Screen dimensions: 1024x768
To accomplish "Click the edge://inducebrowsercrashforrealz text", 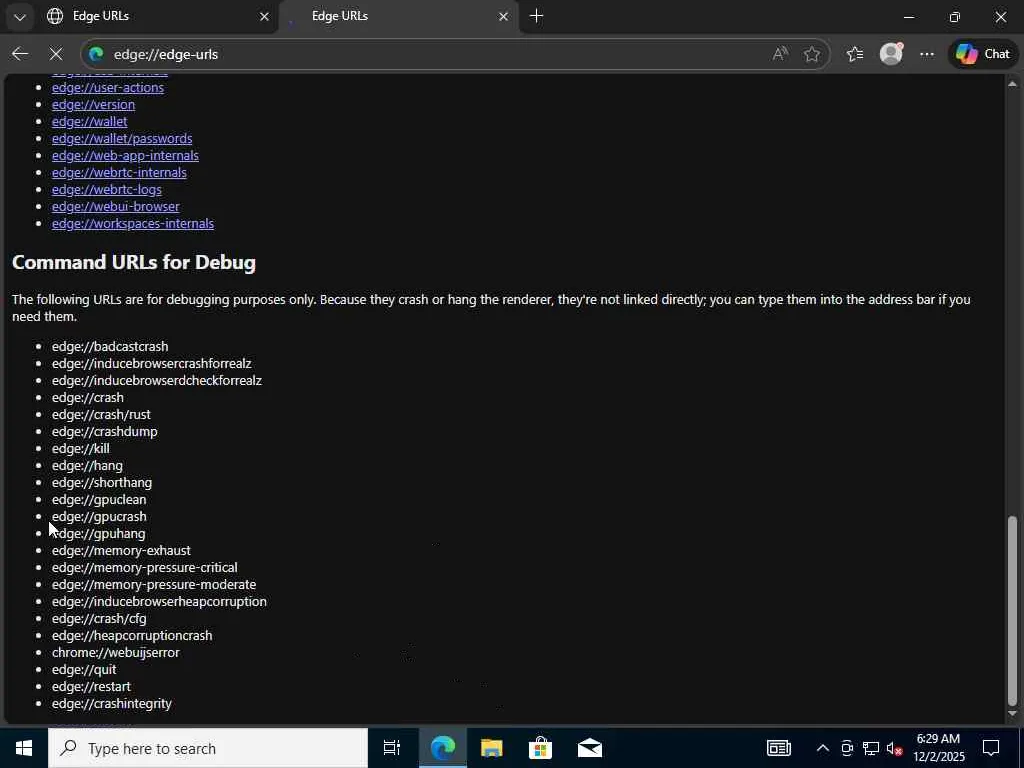I will [x=152, y=363].
